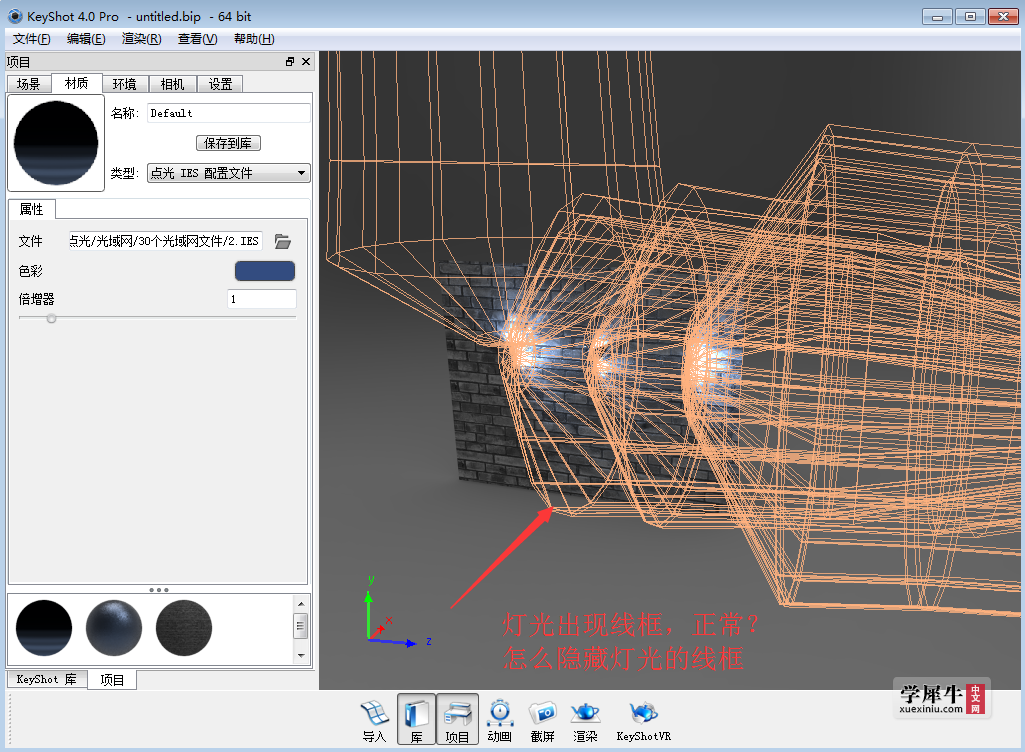Click the 倍增器 value field
The image size is (1025, 752).
click(261, 299)
